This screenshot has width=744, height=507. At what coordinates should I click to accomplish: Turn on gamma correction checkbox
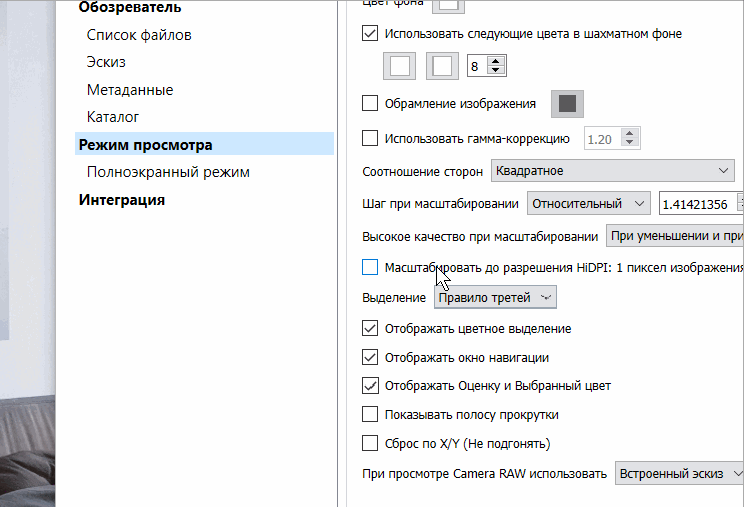click(370, 139)
